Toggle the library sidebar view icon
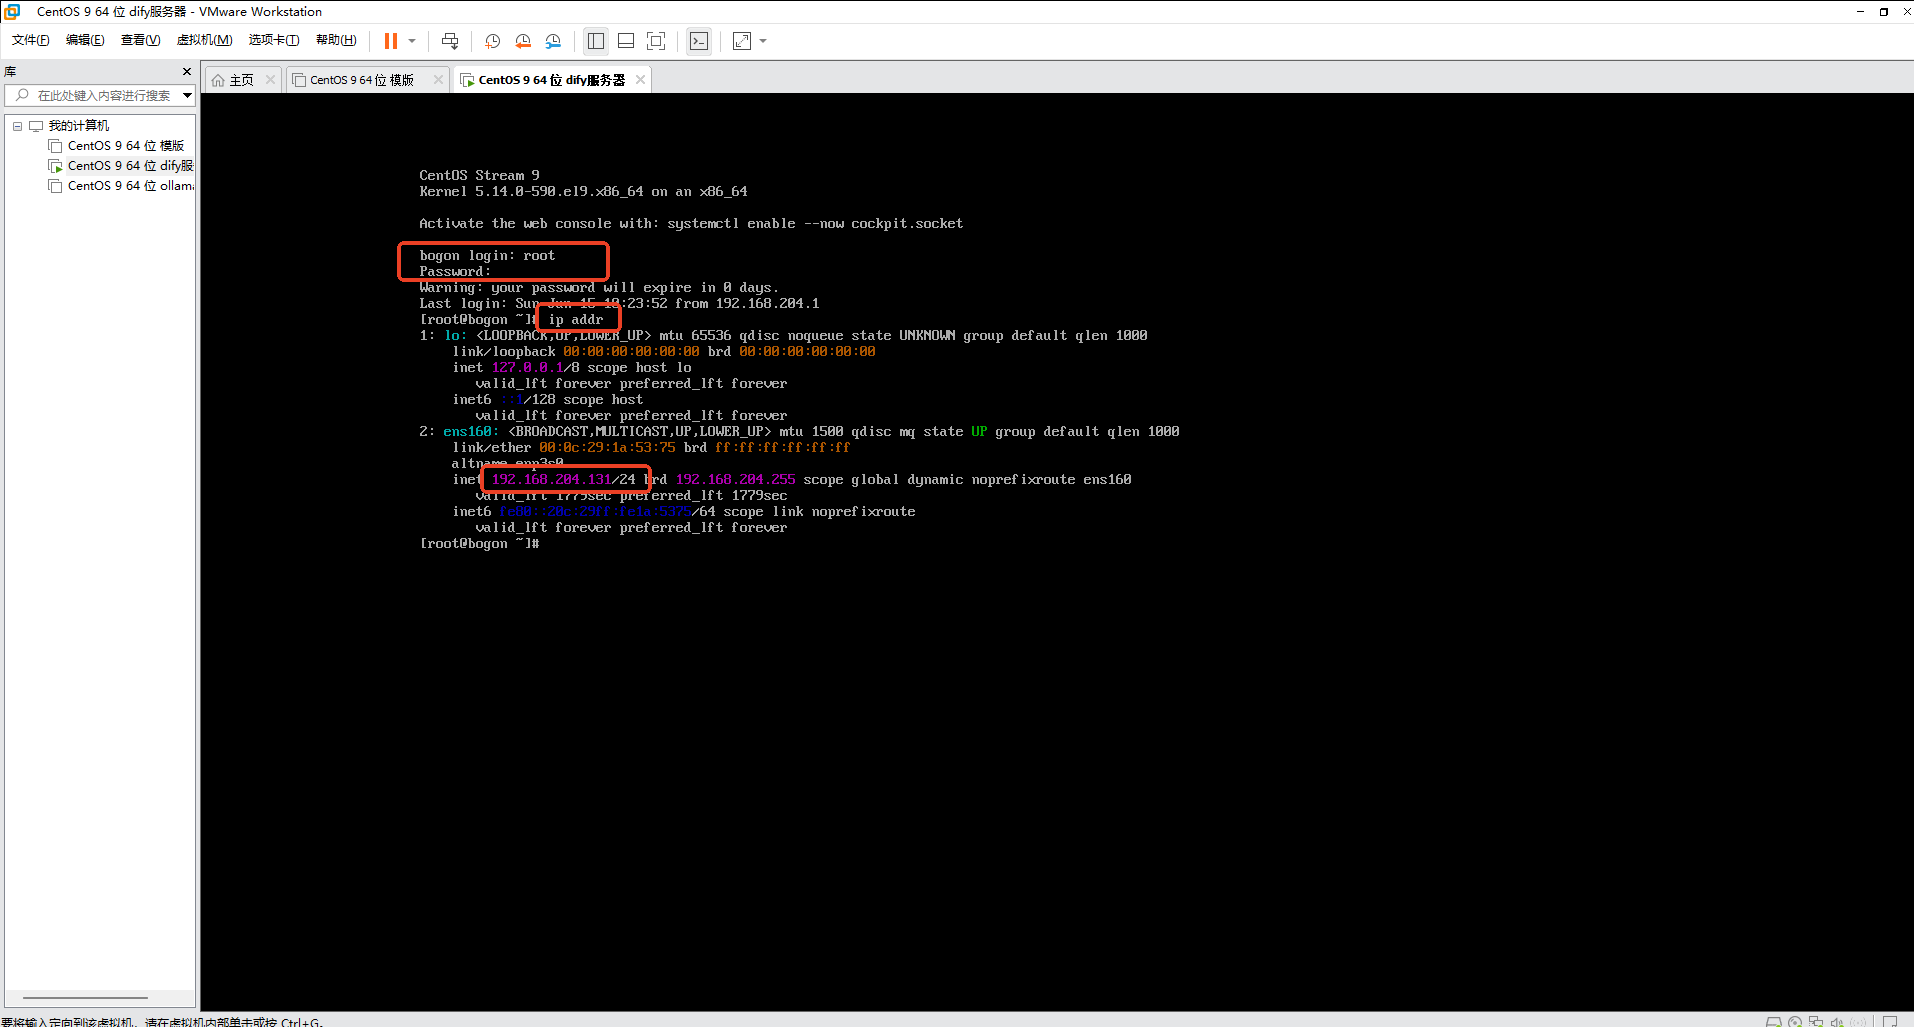The width and height of the screenshot is (1914, 1027). [x=596, y=41]
